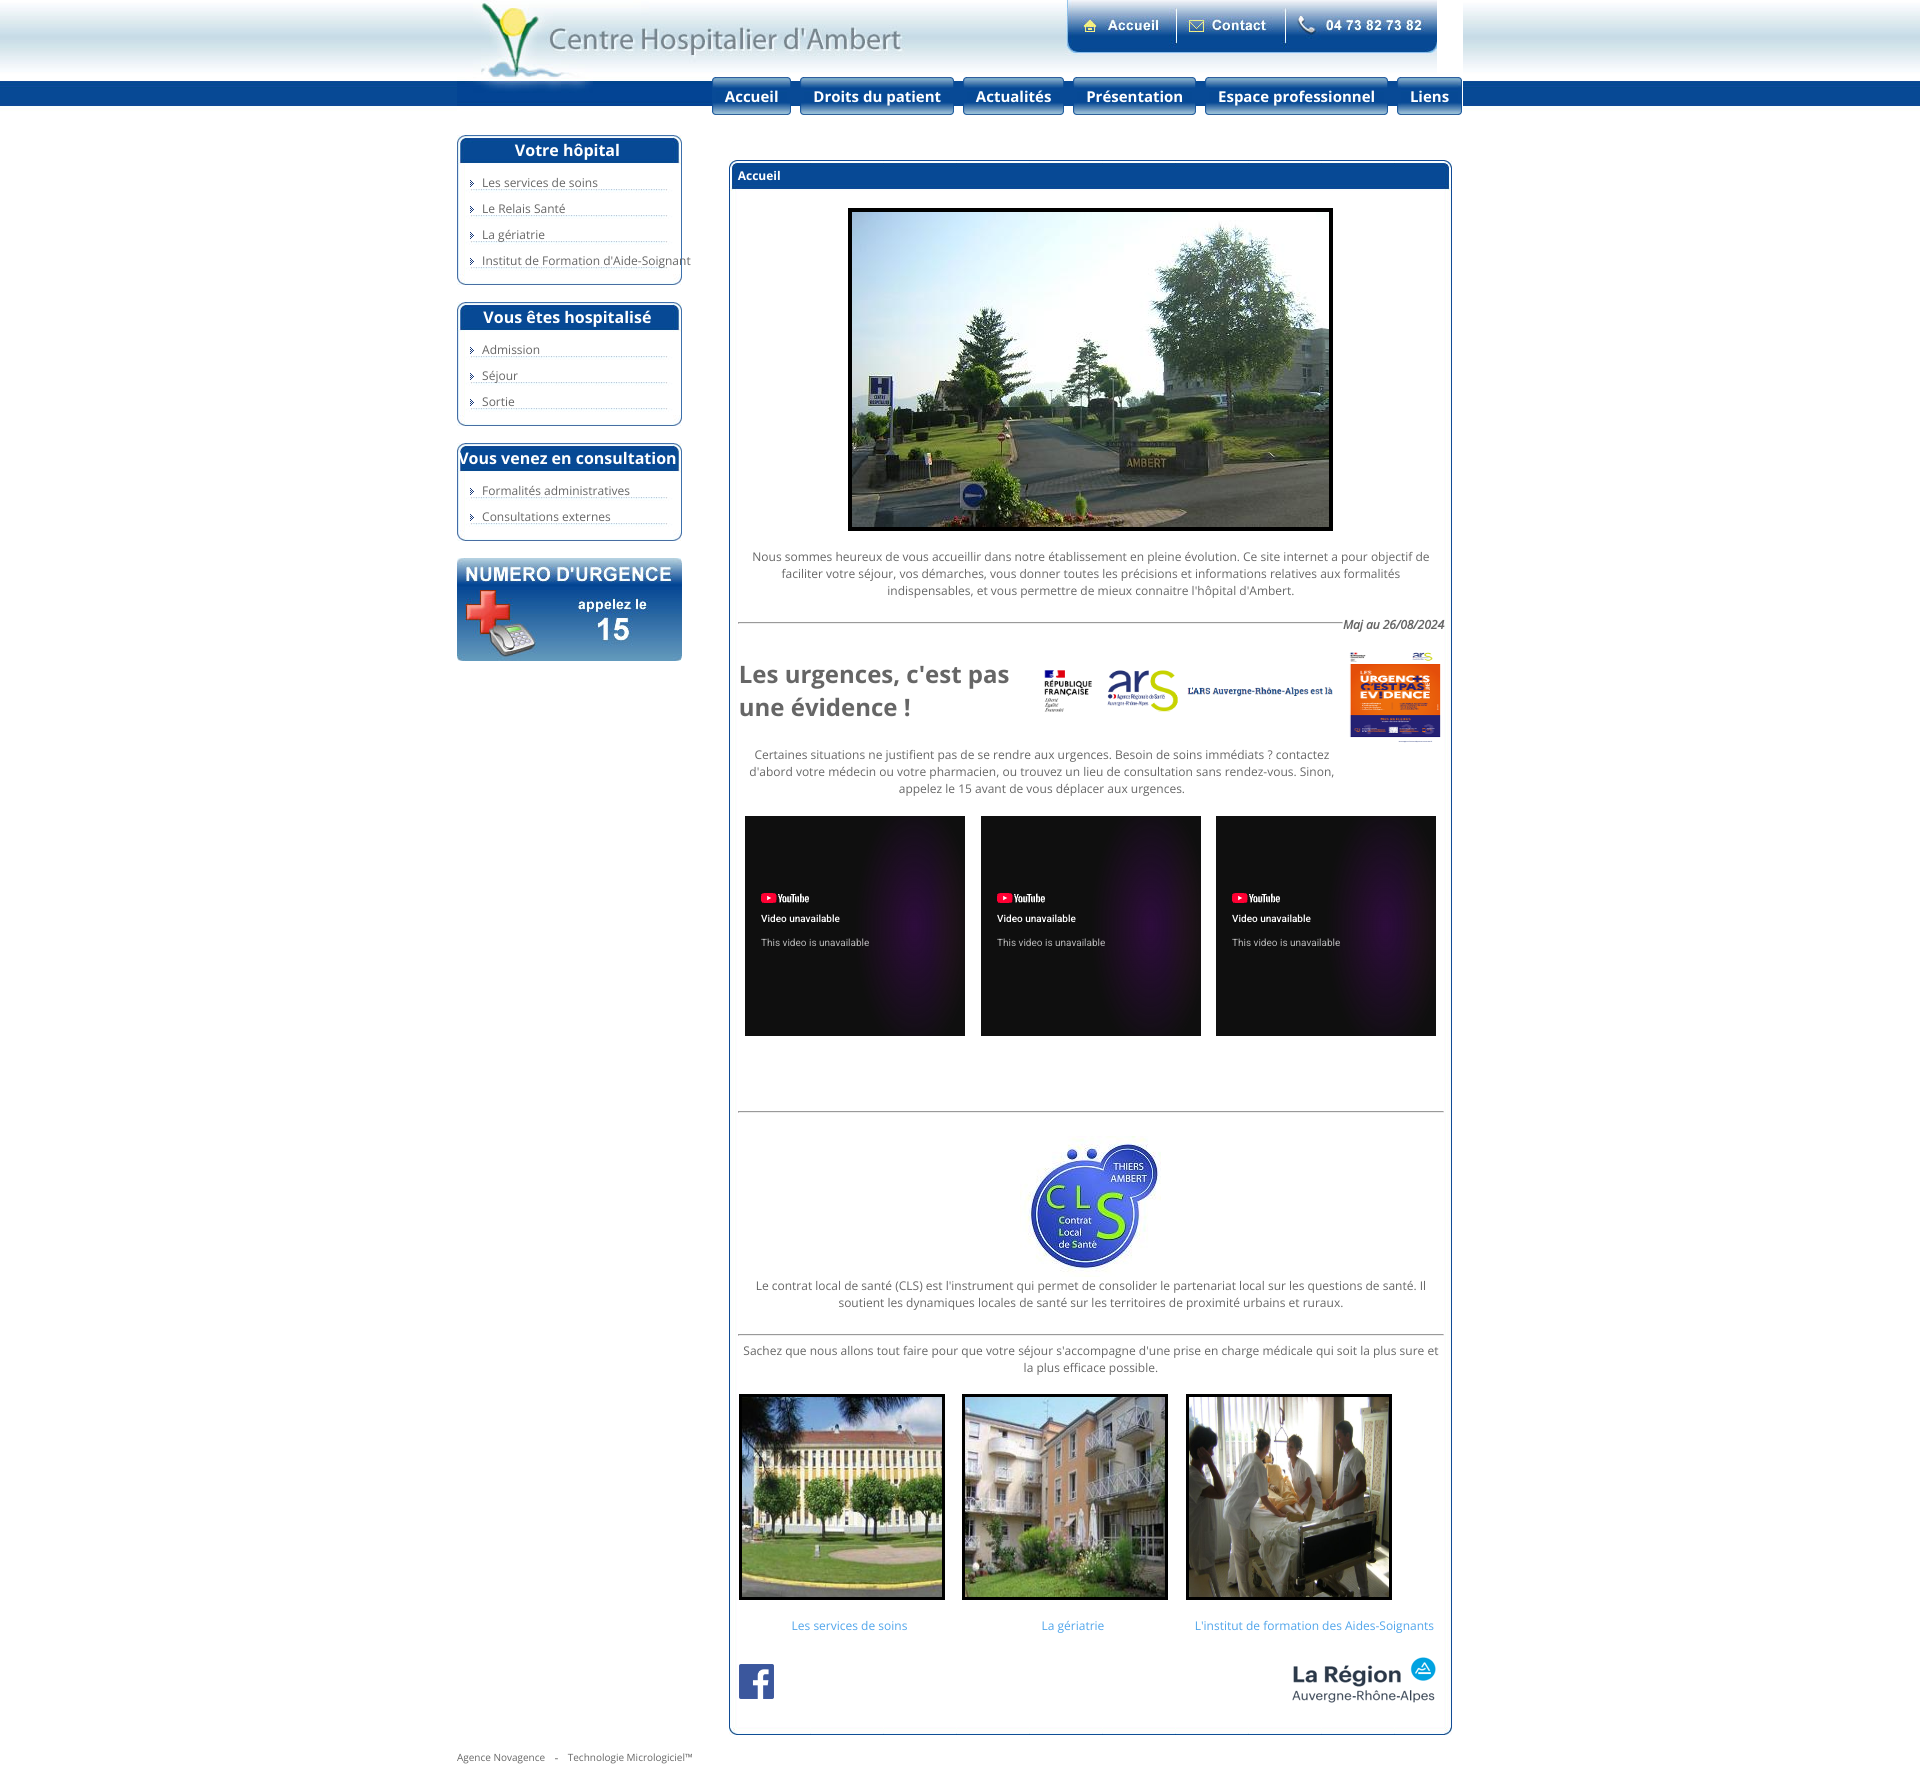Go to Espace professionnel tab
Image resolution: width=1920 pixels, height=1770 pixels.
coord(1296,96)
